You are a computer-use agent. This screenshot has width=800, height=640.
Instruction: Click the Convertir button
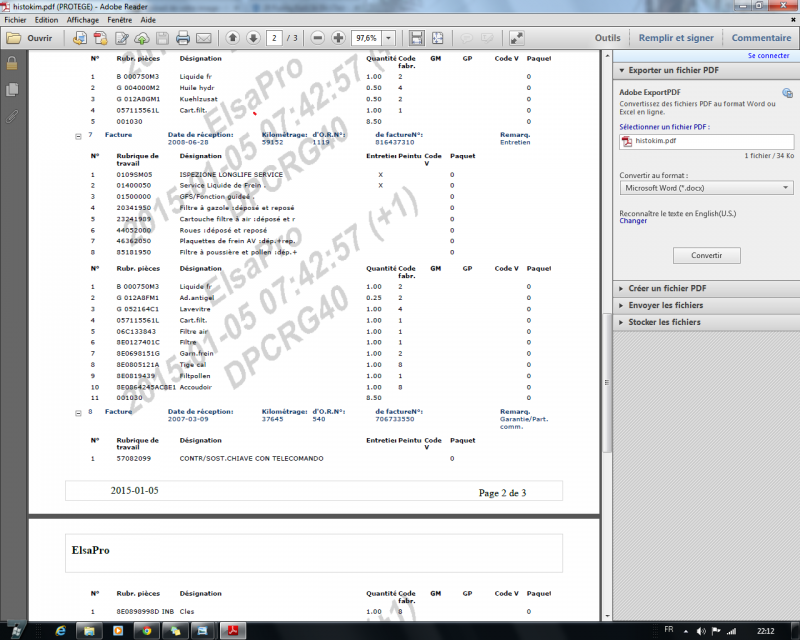[706, 255]
